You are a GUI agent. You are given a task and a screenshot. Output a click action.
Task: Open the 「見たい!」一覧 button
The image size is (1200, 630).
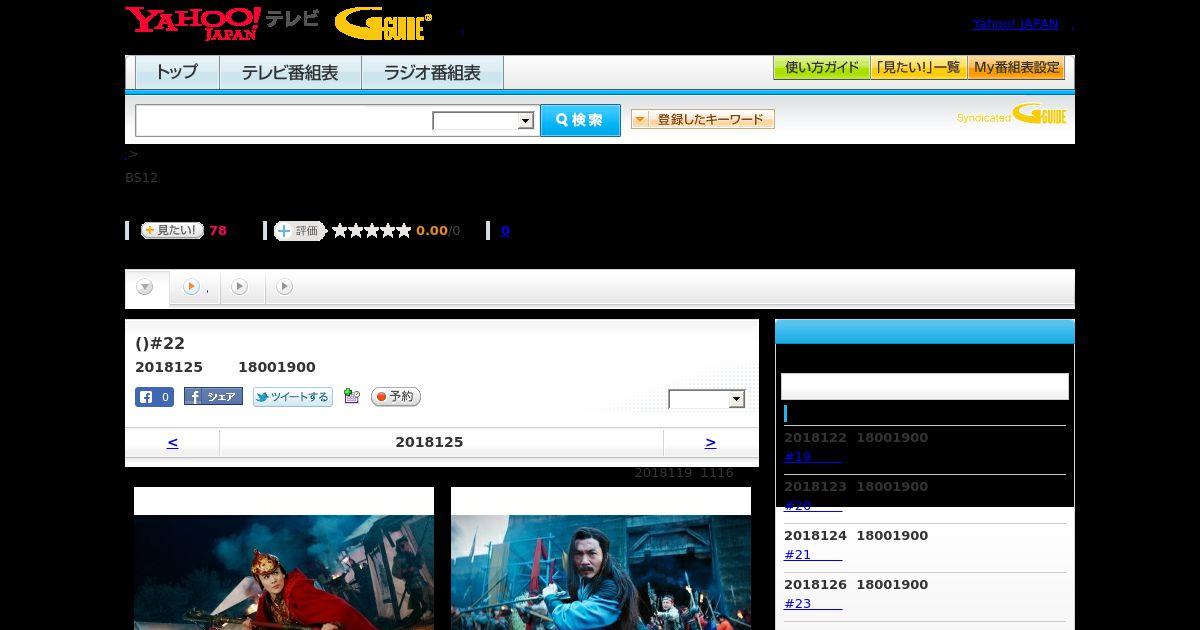[x=918, y=68]
